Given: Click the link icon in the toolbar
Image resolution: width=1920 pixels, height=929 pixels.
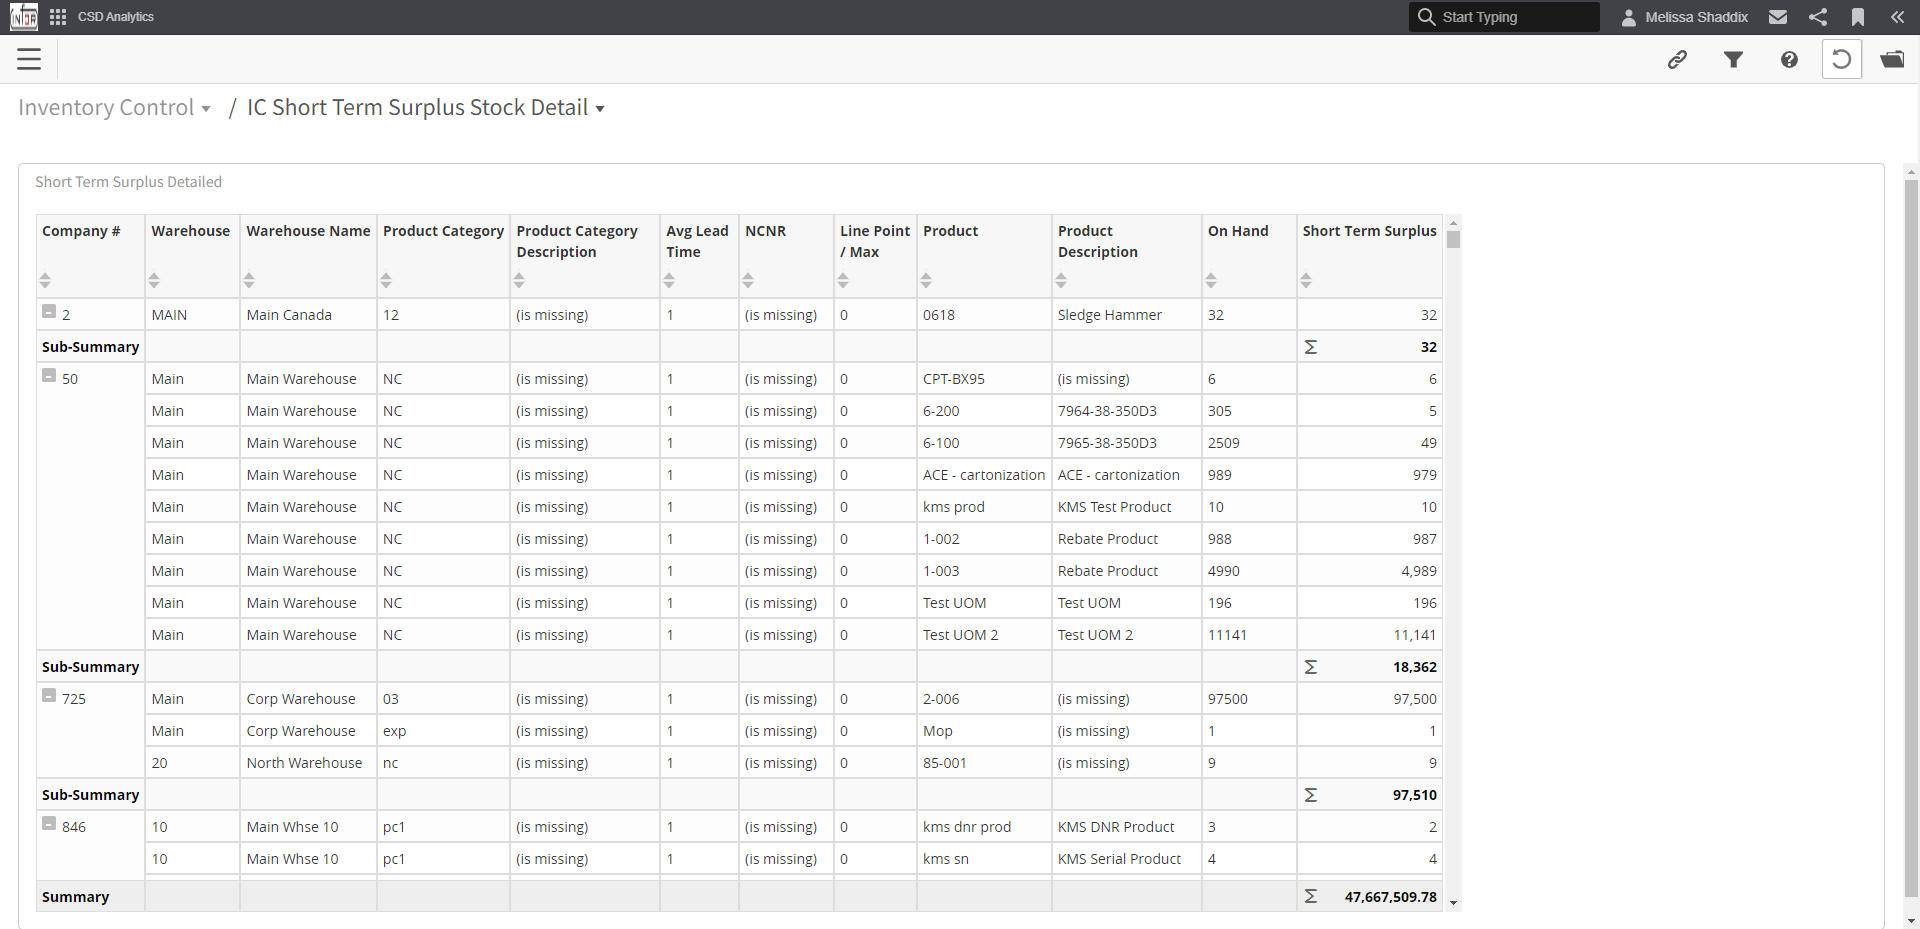Looking at the screenshot, I should tap(1677, 60).
